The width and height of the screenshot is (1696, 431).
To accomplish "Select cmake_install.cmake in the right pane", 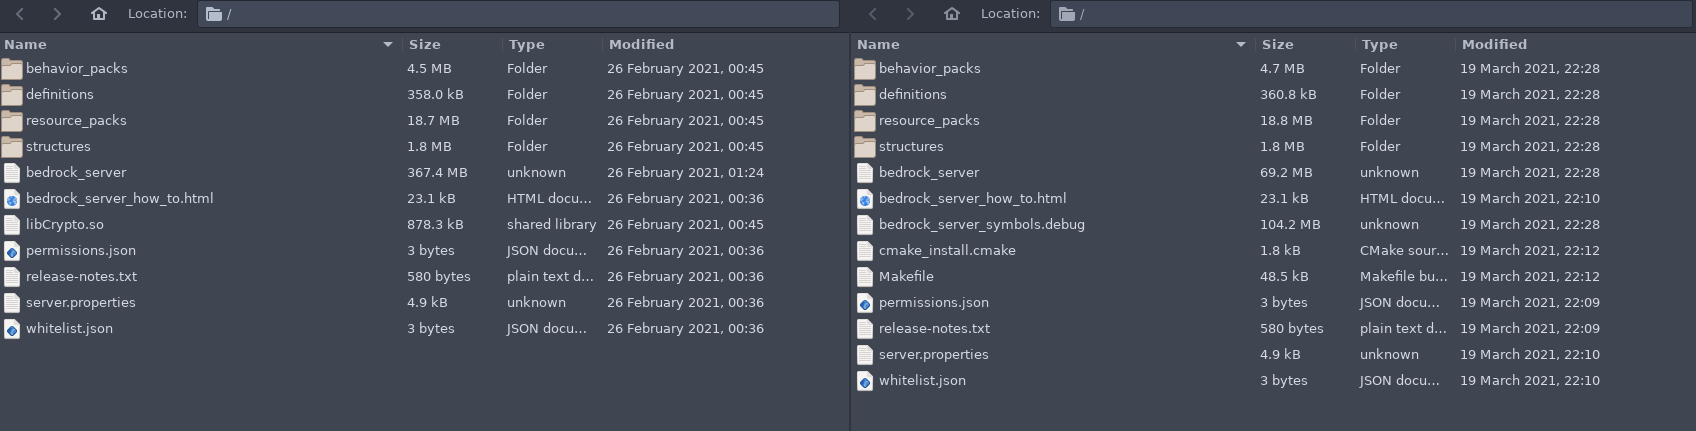I will point(947,251).
